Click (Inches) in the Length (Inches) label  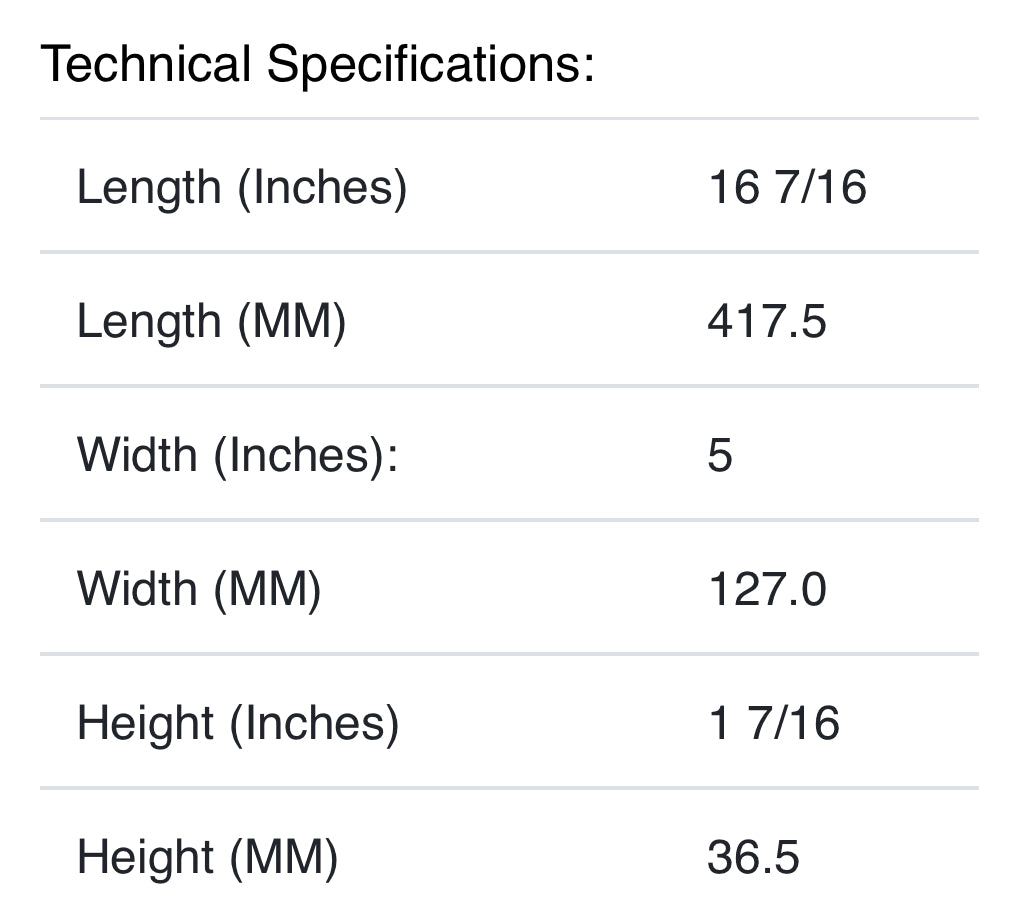click(x=322, y=187)
